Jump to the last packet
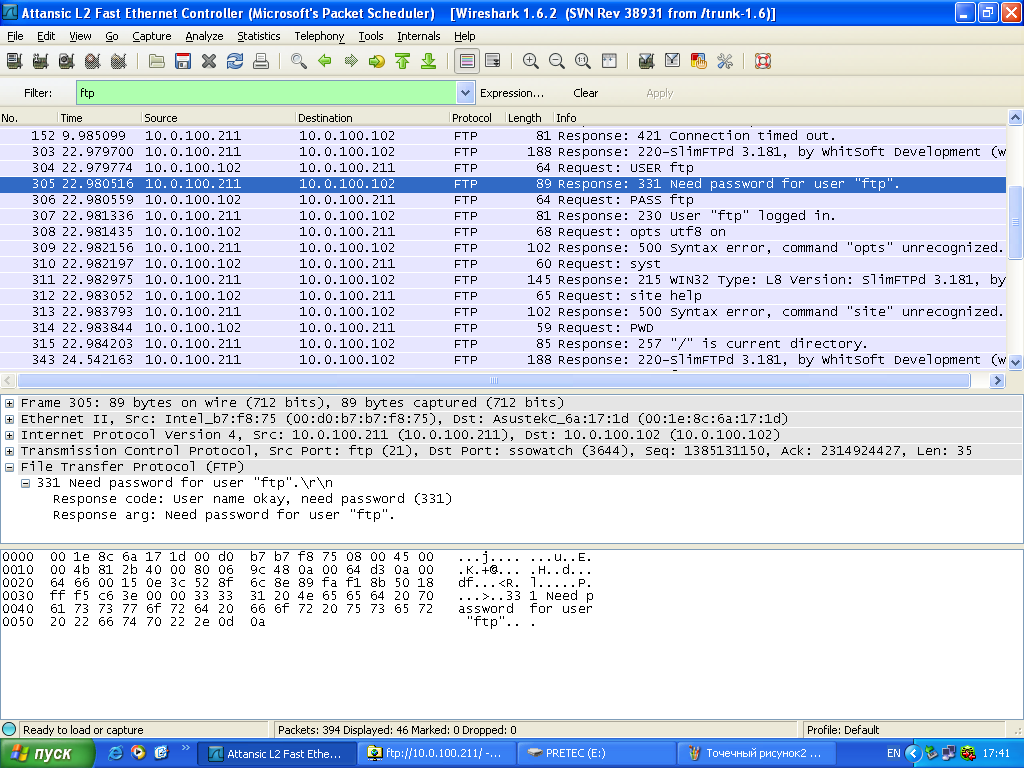1024x768 pixels. coord(428,61)
